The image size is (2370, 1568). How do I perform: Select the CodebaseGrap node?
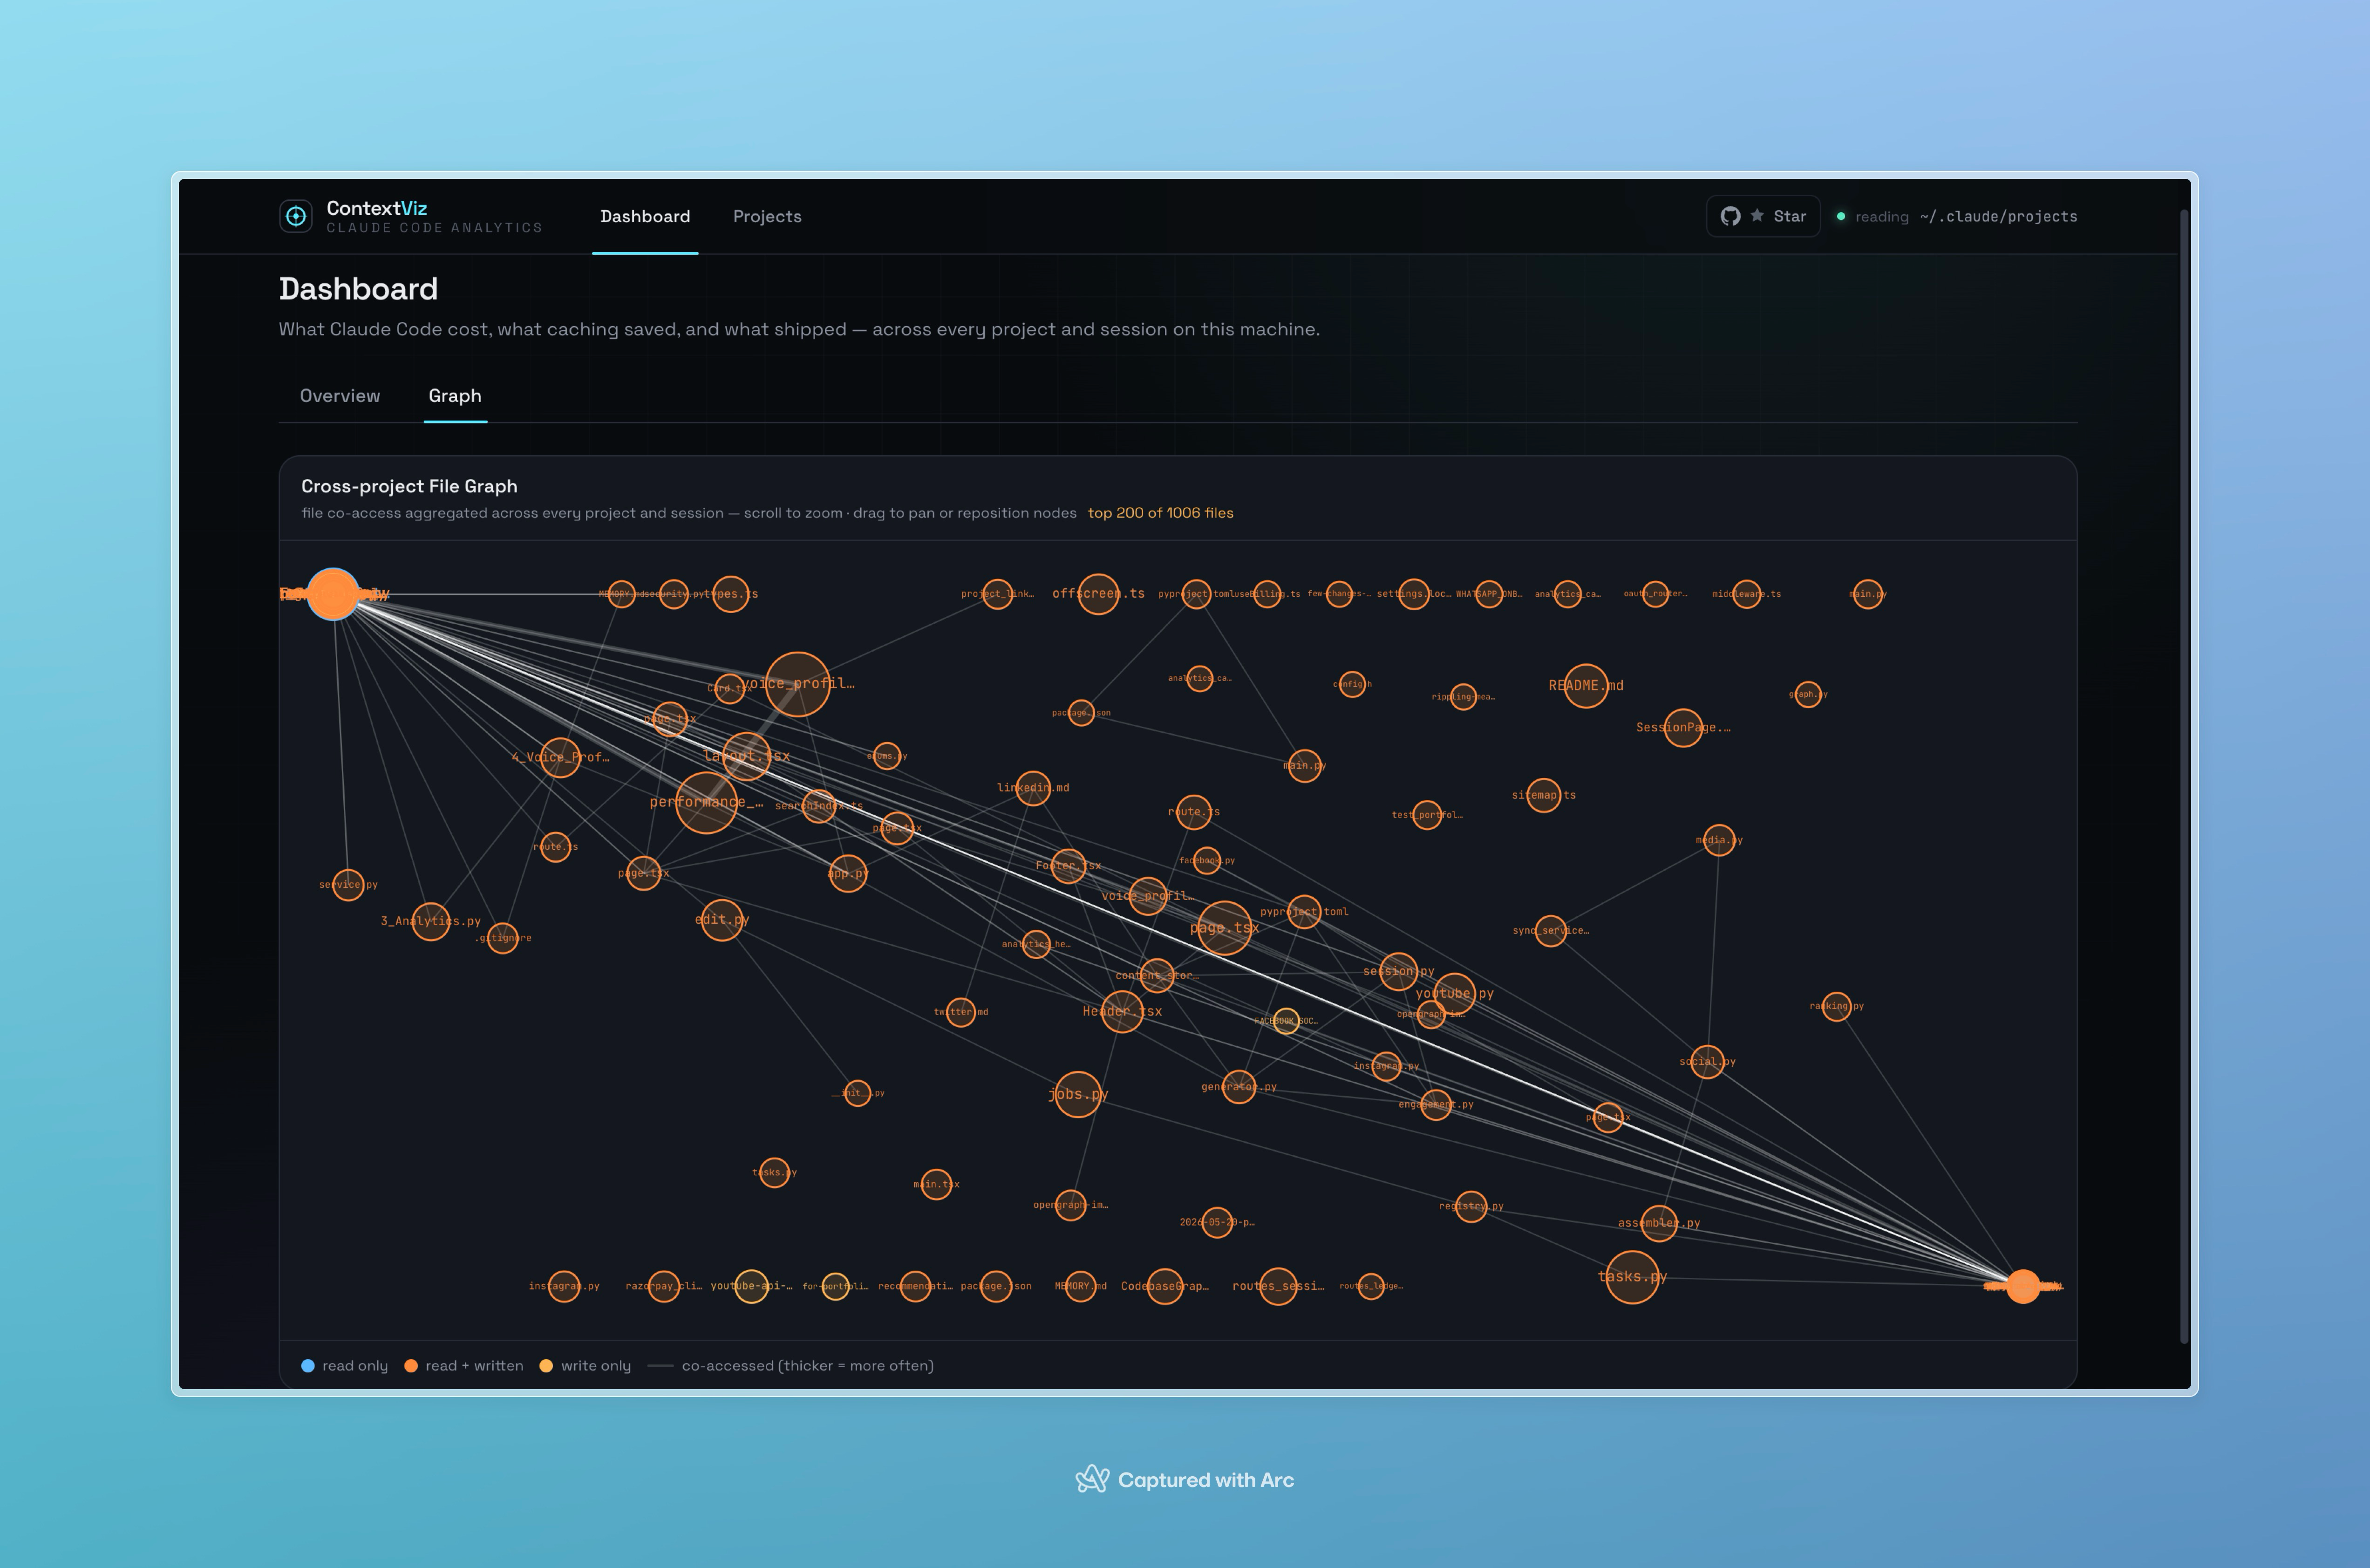(x=1164, y=1286)
